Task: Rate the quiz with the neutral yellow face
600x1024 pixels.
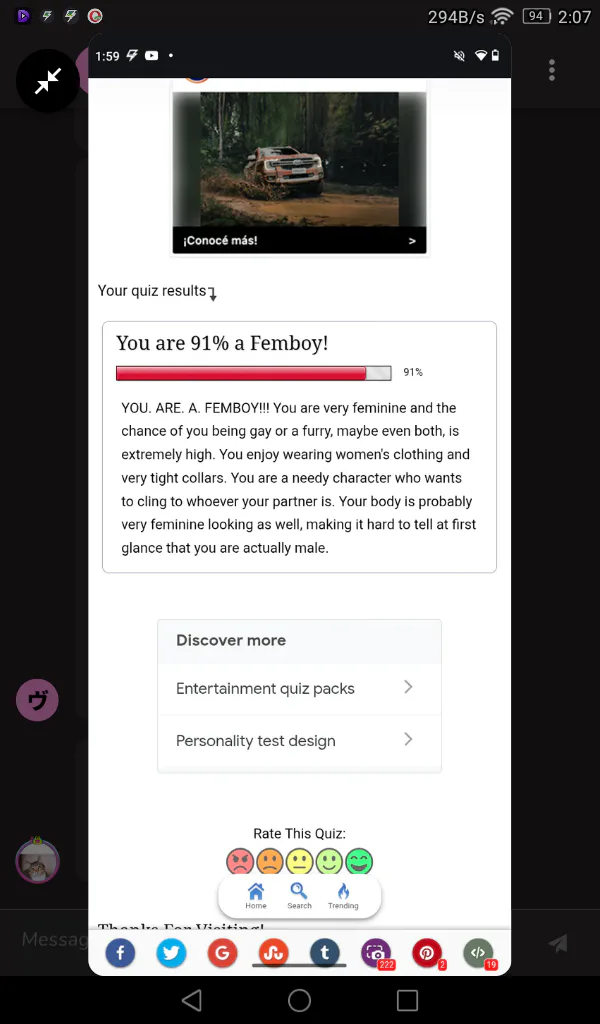Action: pyautogui.click(x=300, y=861)
